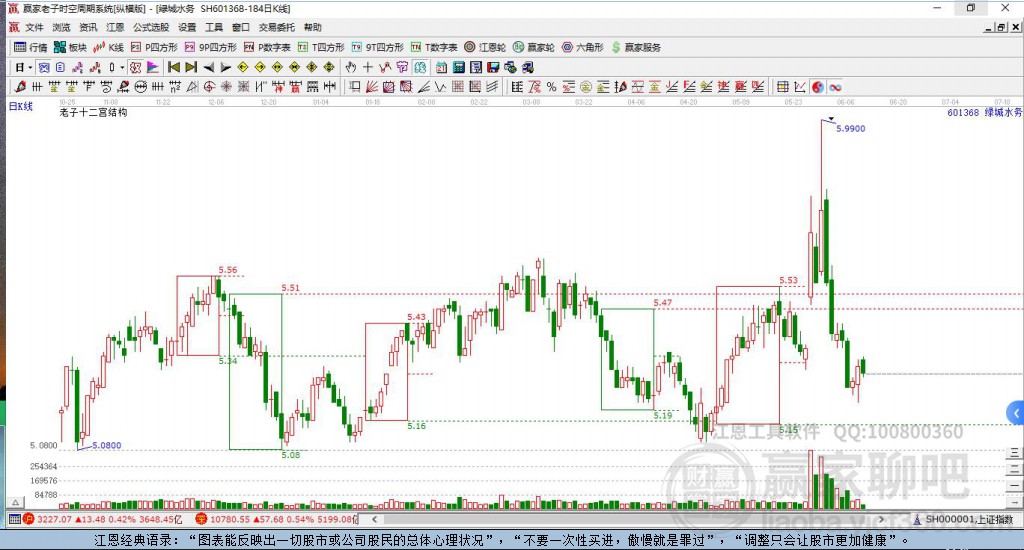Screen dimensions: 1024x550
Task: Click the last yellow diamond icon
Action: [329, 67]
